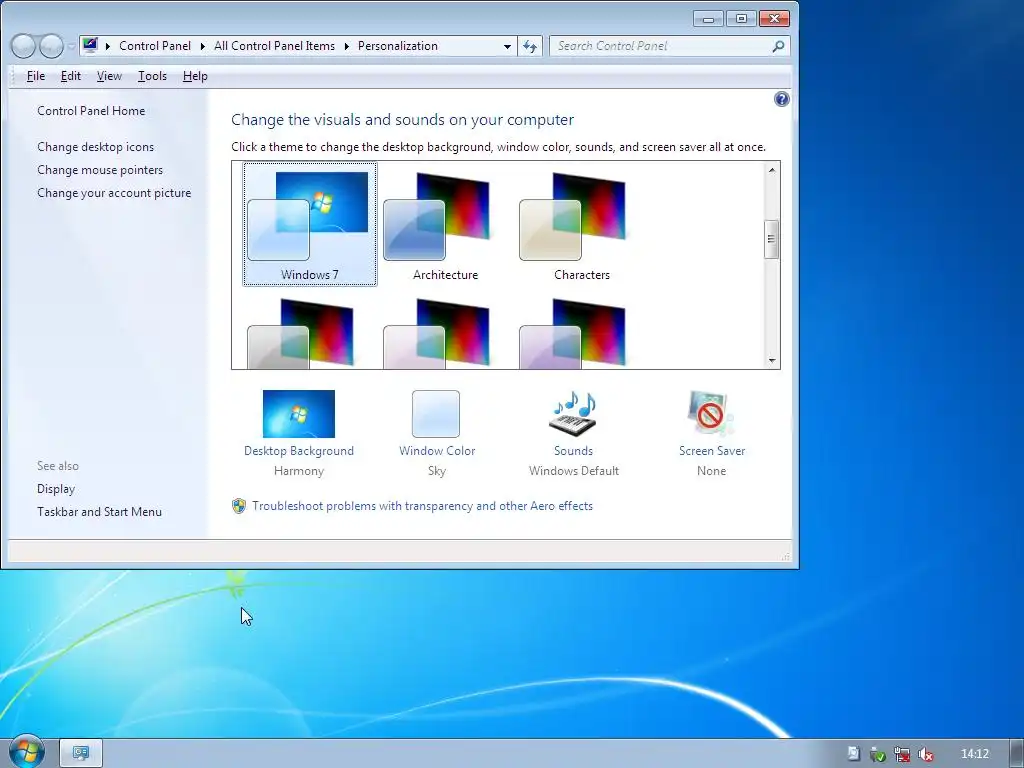The width and height of the screenshot is (1024, 768).
Task: Click Control Panel breadcrumb in address bar
Action: (x=155, y=46)
